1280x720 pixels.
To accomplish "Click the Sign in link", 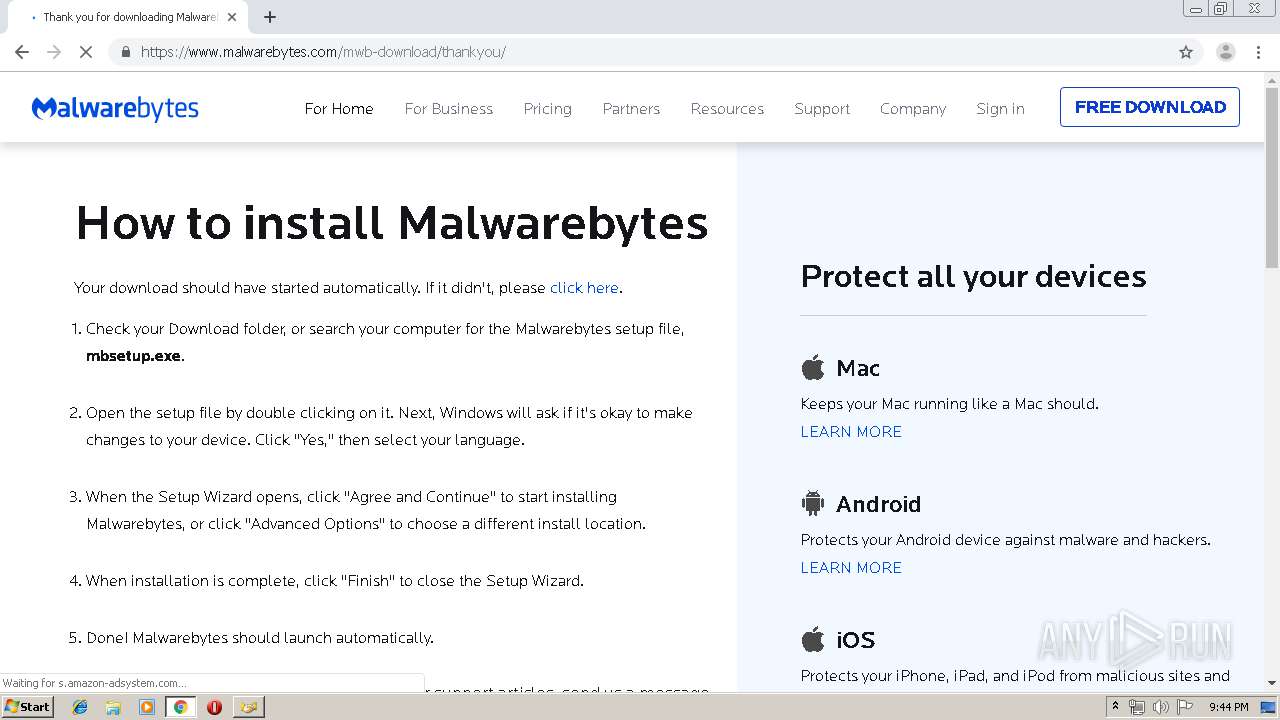I will point(1000,109).
